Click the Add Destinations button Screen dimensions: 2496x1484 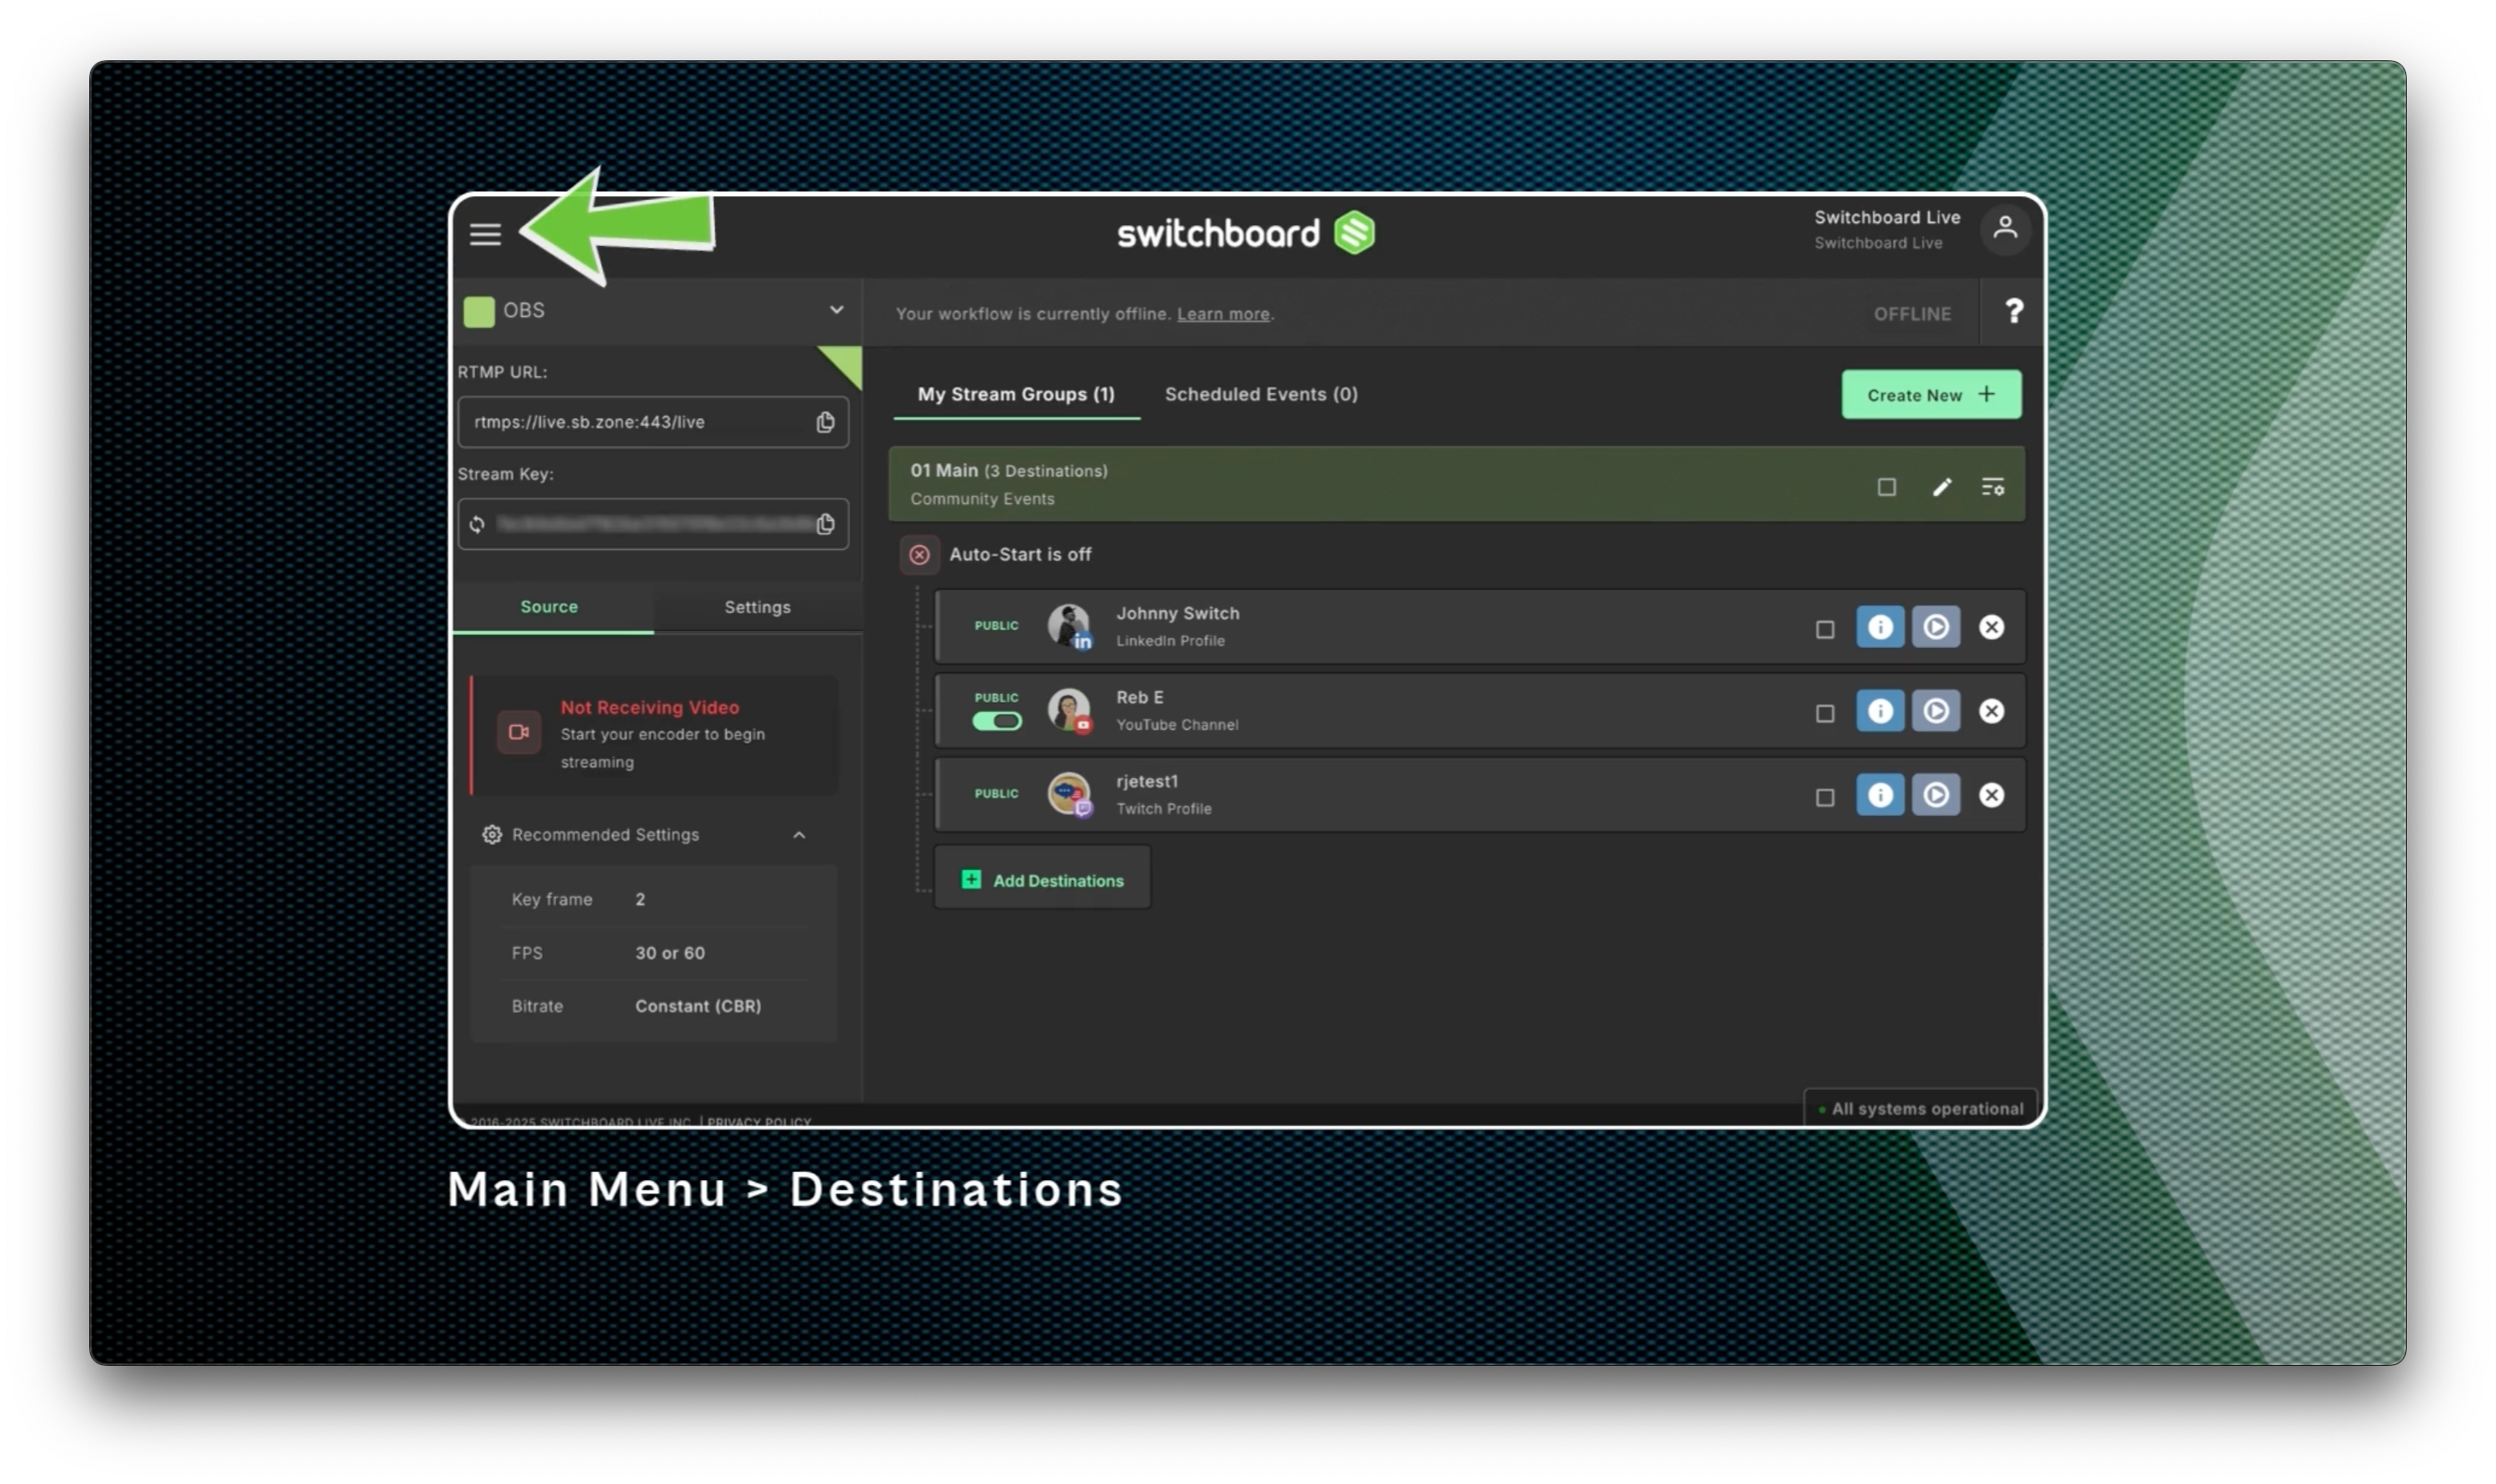[x=1041, y=879]
